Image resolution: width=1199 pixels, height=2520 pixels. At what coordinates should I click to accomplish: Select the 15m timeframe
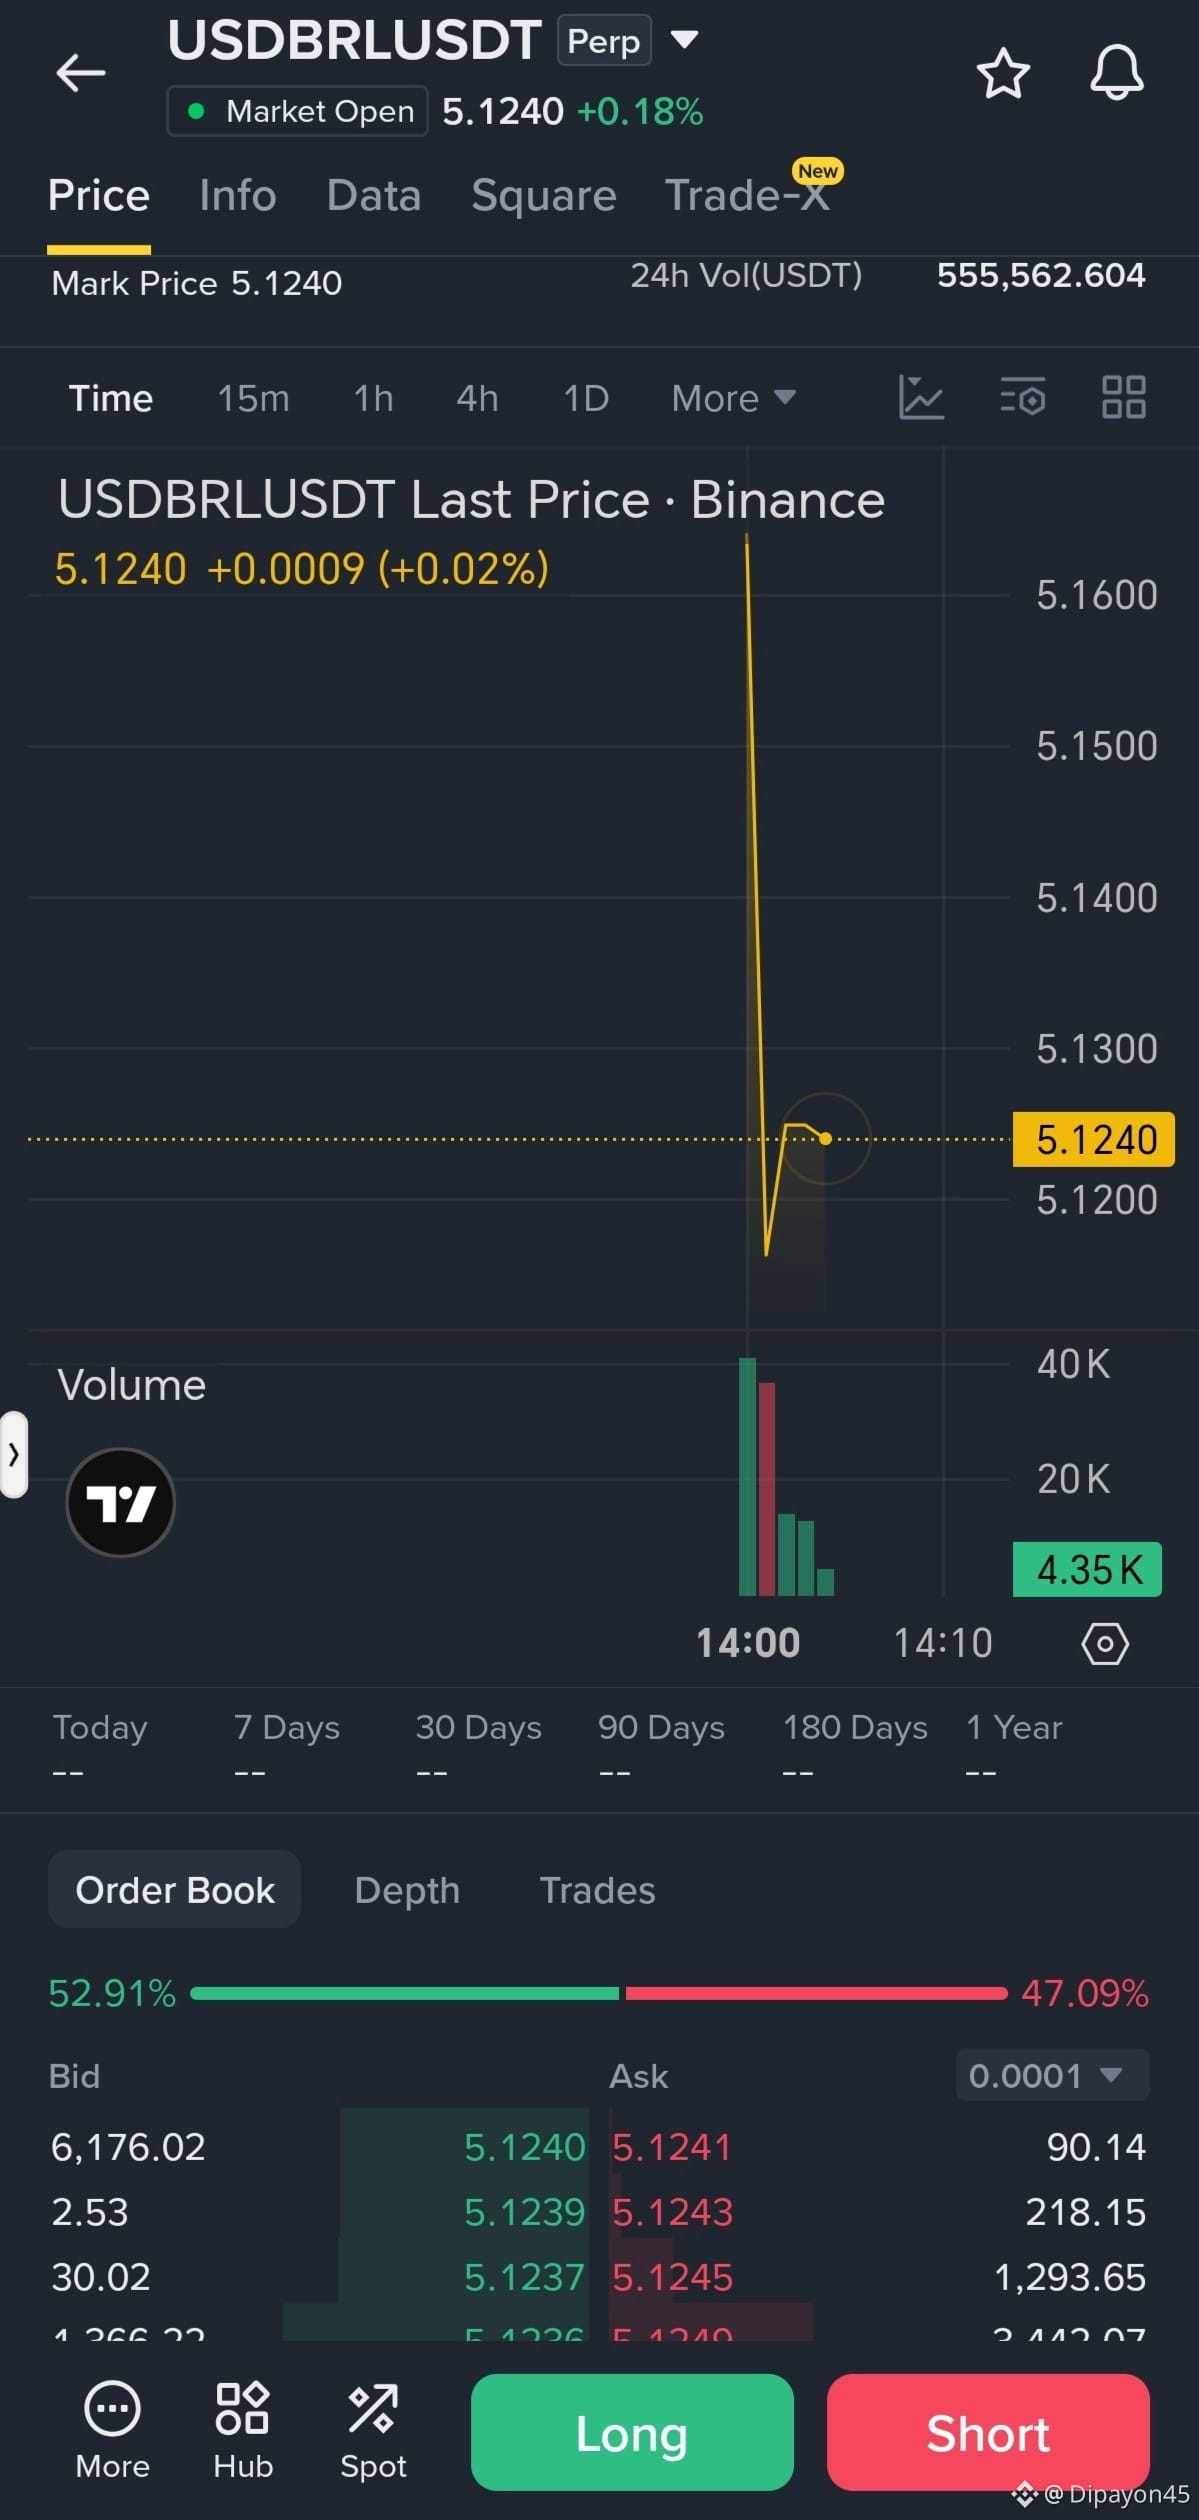[254, 398]
